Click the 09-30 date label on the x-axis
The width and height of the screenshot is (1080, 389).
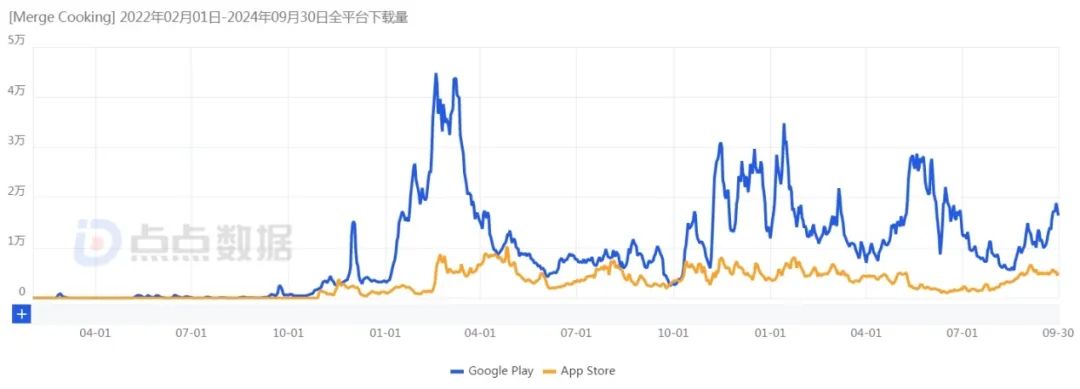[1056, 333]
